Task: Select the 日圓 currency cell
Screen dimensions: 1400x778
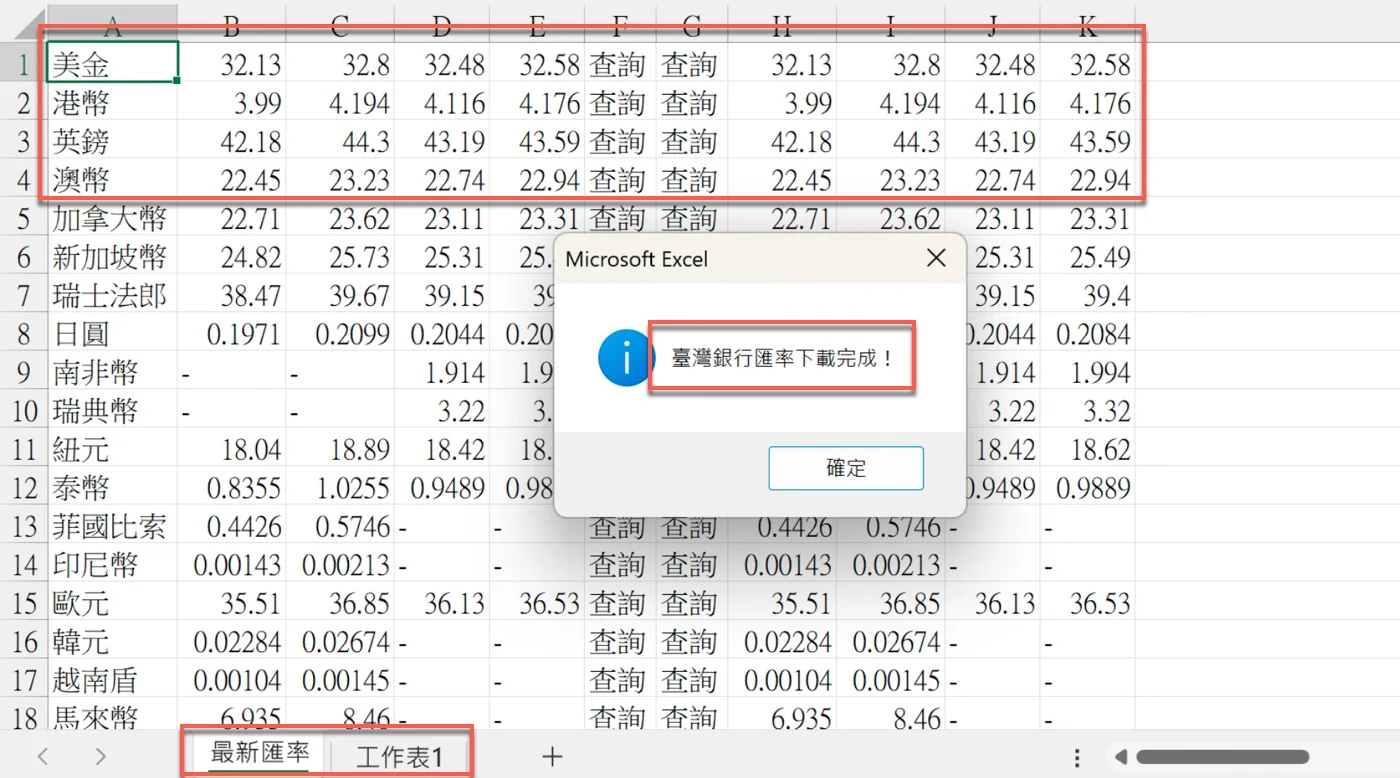Action: pos(112,334)
